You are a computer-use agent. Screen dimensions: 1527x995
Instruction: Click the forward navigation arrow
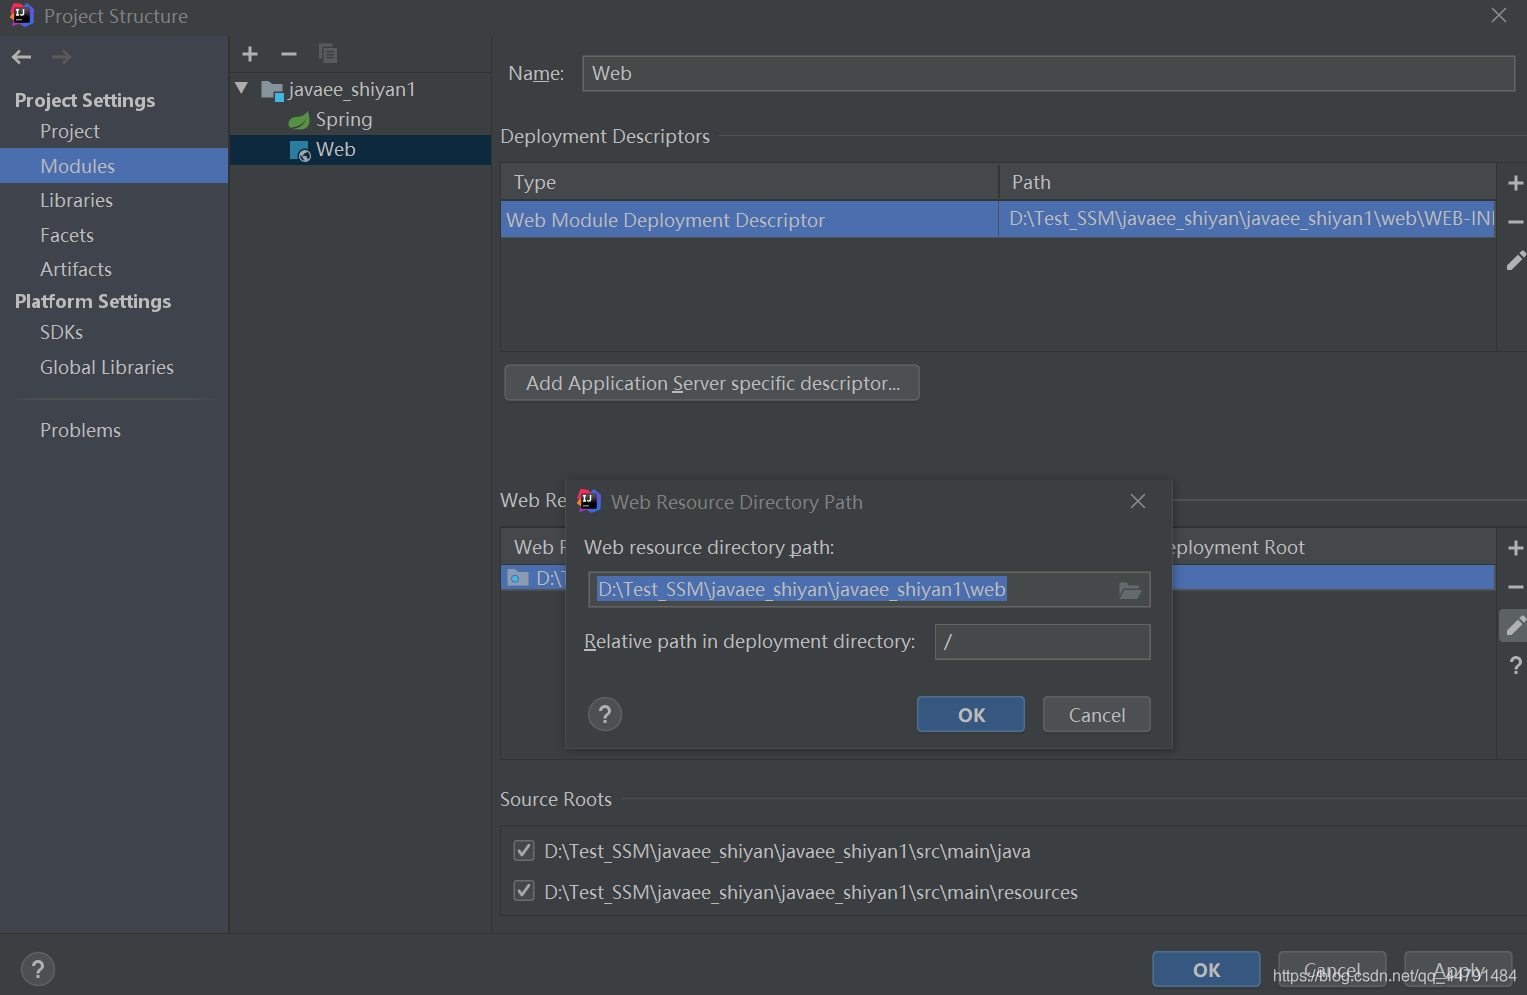pos(61,57)
